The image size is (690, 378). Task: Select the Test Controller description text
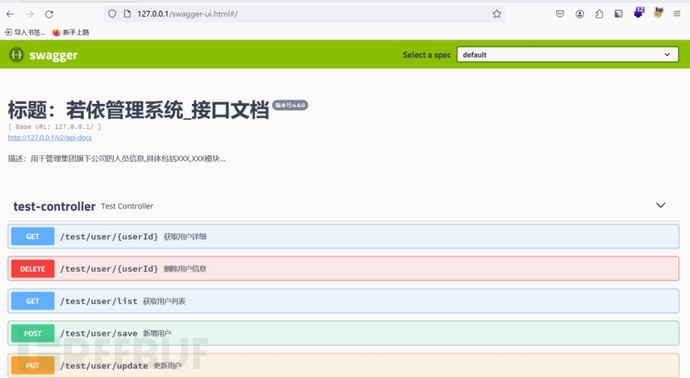point(127,206)
